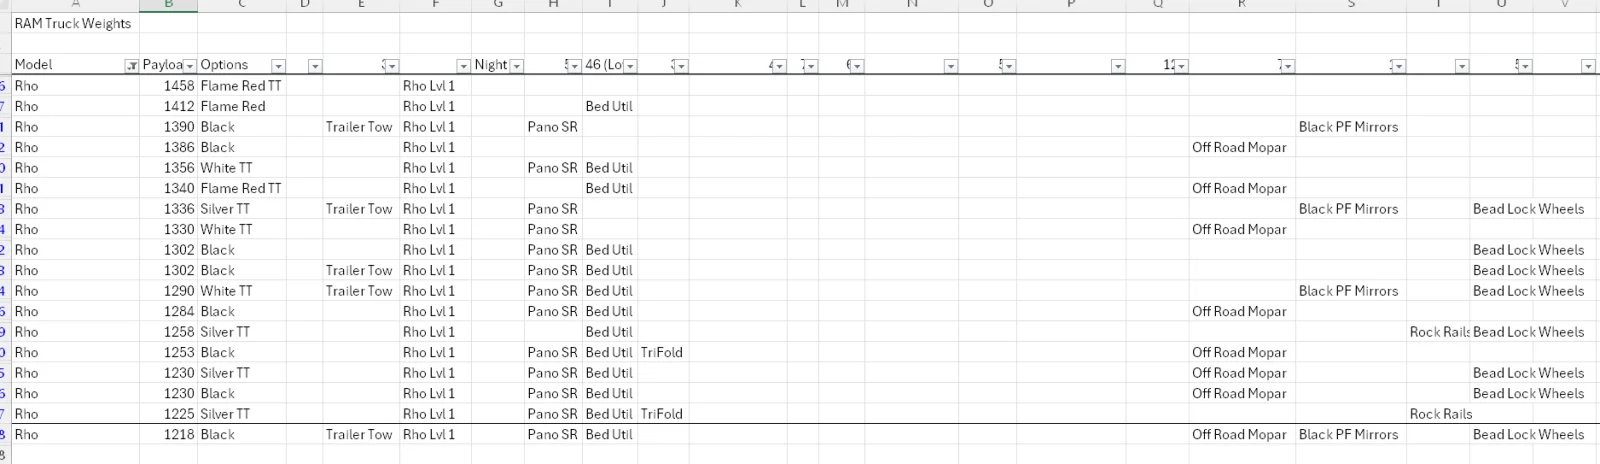Select the payload cell '1356'
The width and height of the screenshot is (1600, 464).
pos(179,168)
